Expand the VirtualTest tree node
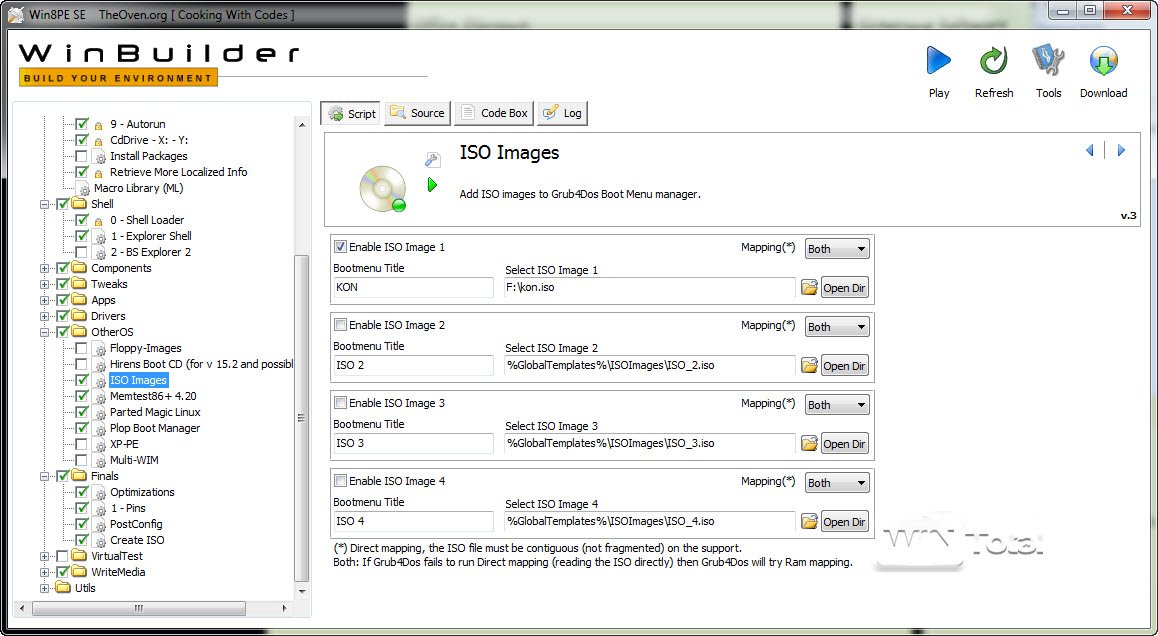The height and width of the screenshot is (636, 1158). pos(45,556)
